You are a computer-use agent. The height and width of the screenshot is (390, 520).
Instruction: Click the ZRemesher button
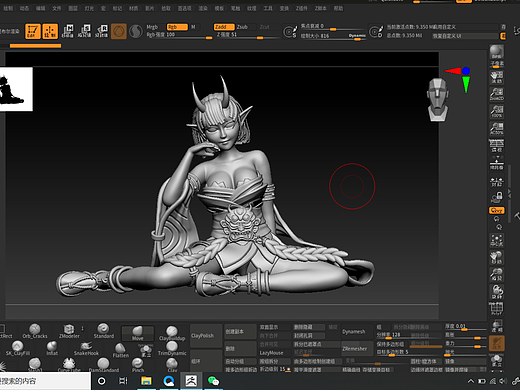pyautogui.click(x=356, y=348)
